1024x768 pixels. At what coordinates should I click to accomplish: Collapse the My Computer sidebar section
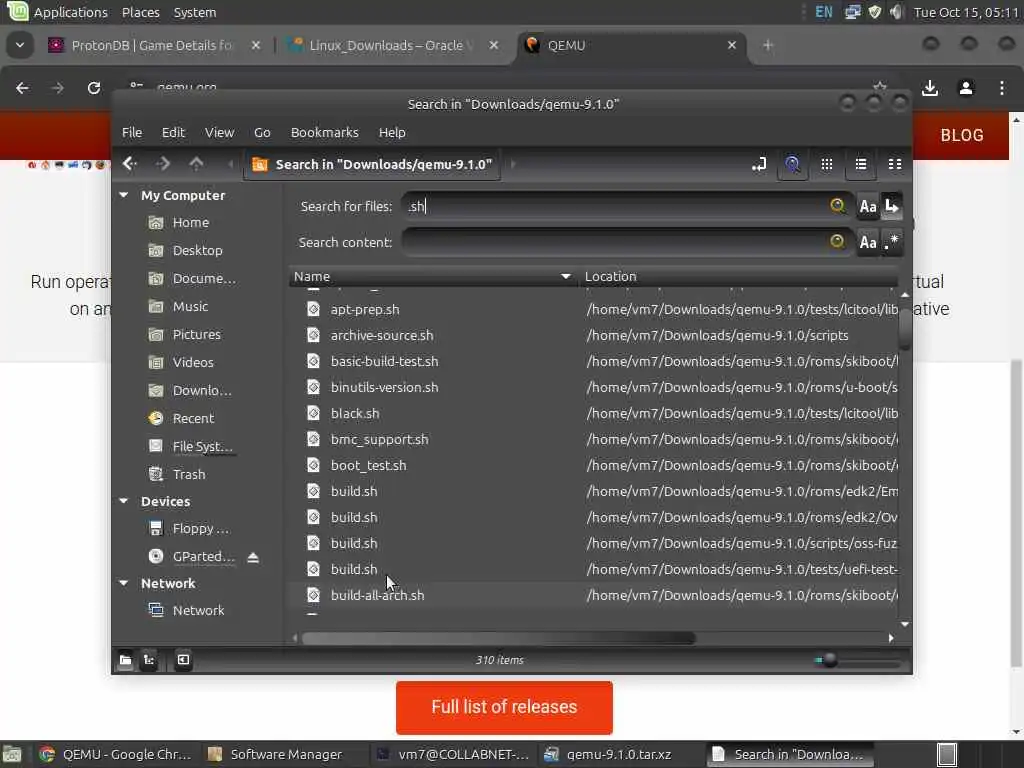click(123, 195)
